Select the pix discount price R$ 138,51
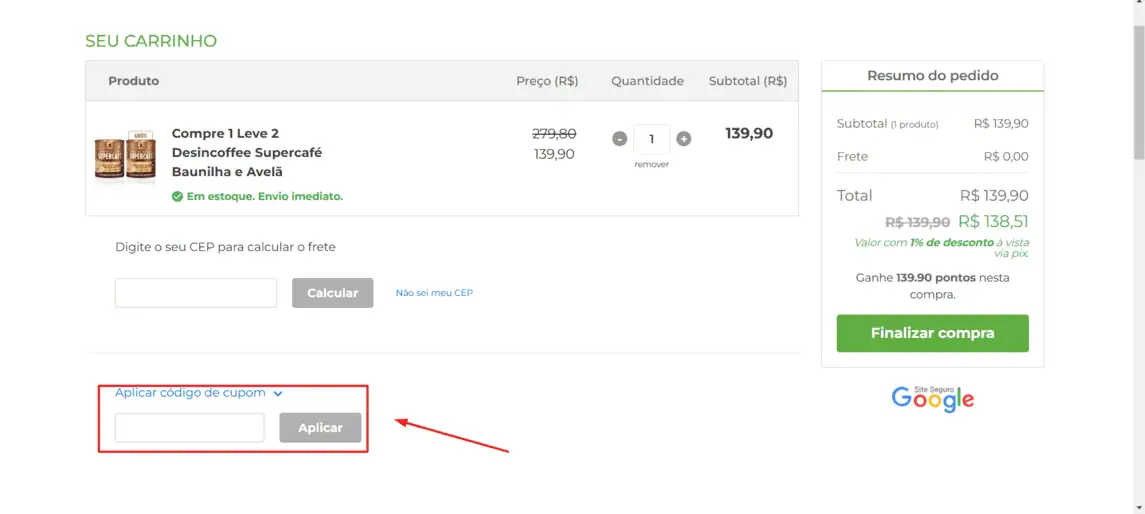 point(993,221)
